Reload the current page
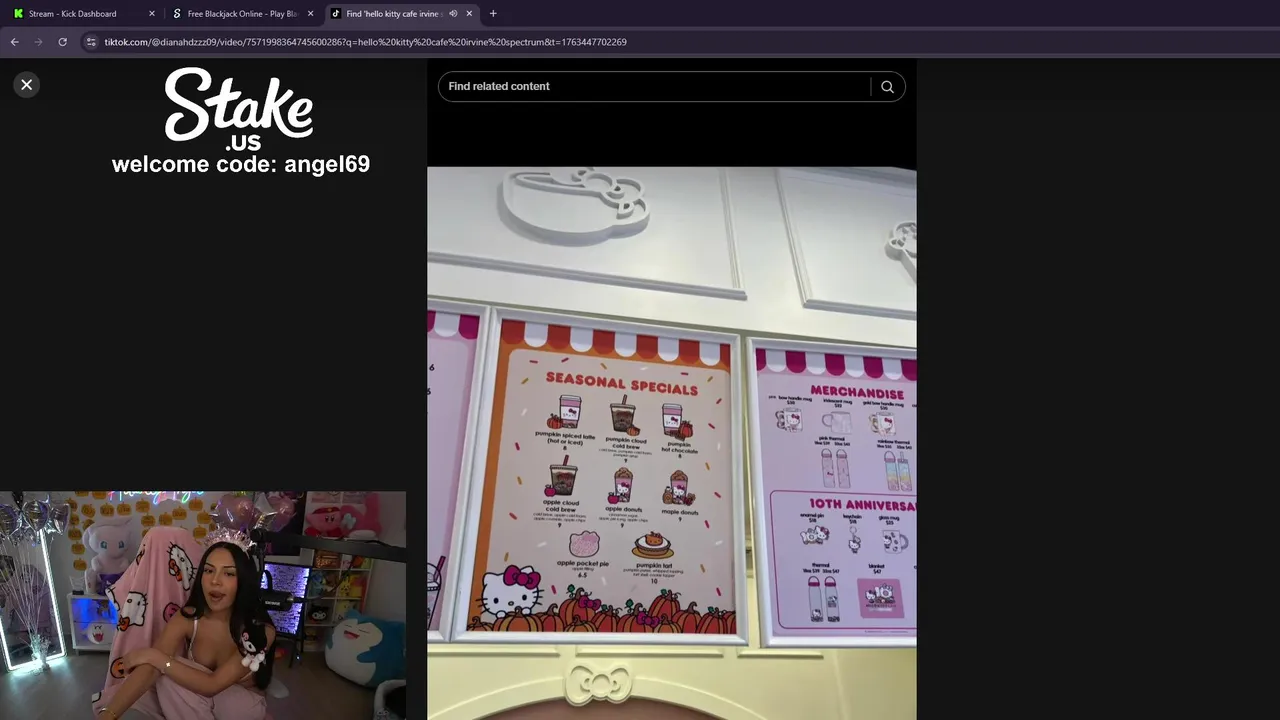Screen dimensions: 1280x720 tap(62, 42)
